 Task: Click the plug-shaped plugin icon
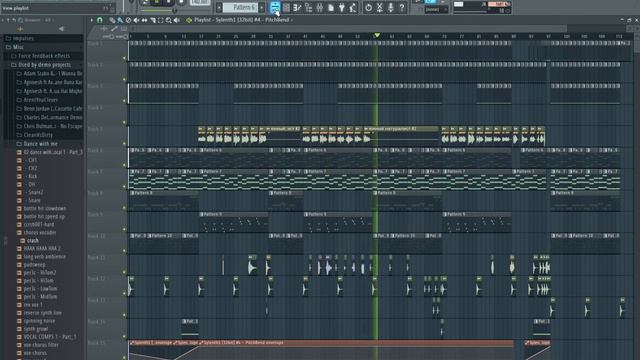342,7
